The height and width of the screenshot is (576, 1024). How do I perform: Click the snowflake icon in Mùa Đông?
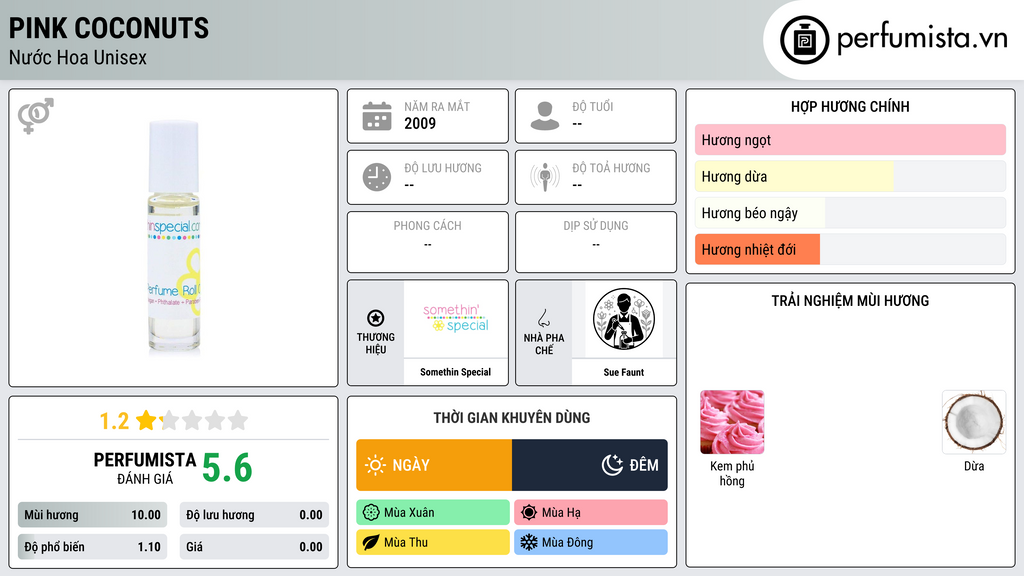(x=529, y=542)
